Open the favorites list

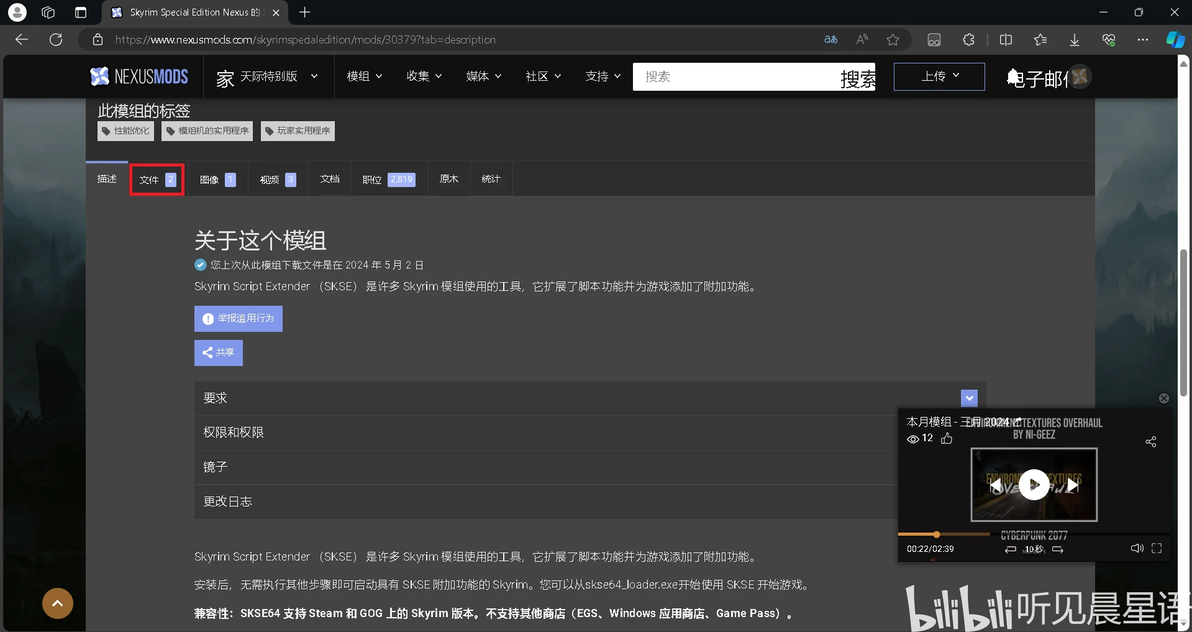[x=1040, y=40]
